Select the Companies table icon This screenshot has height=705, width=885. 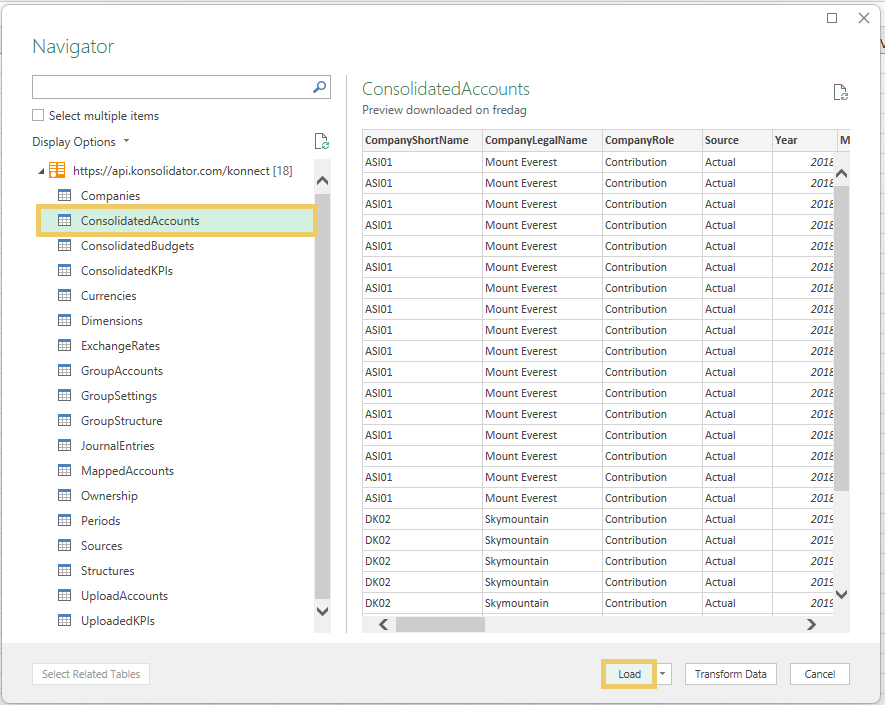(x=64, y=195)
